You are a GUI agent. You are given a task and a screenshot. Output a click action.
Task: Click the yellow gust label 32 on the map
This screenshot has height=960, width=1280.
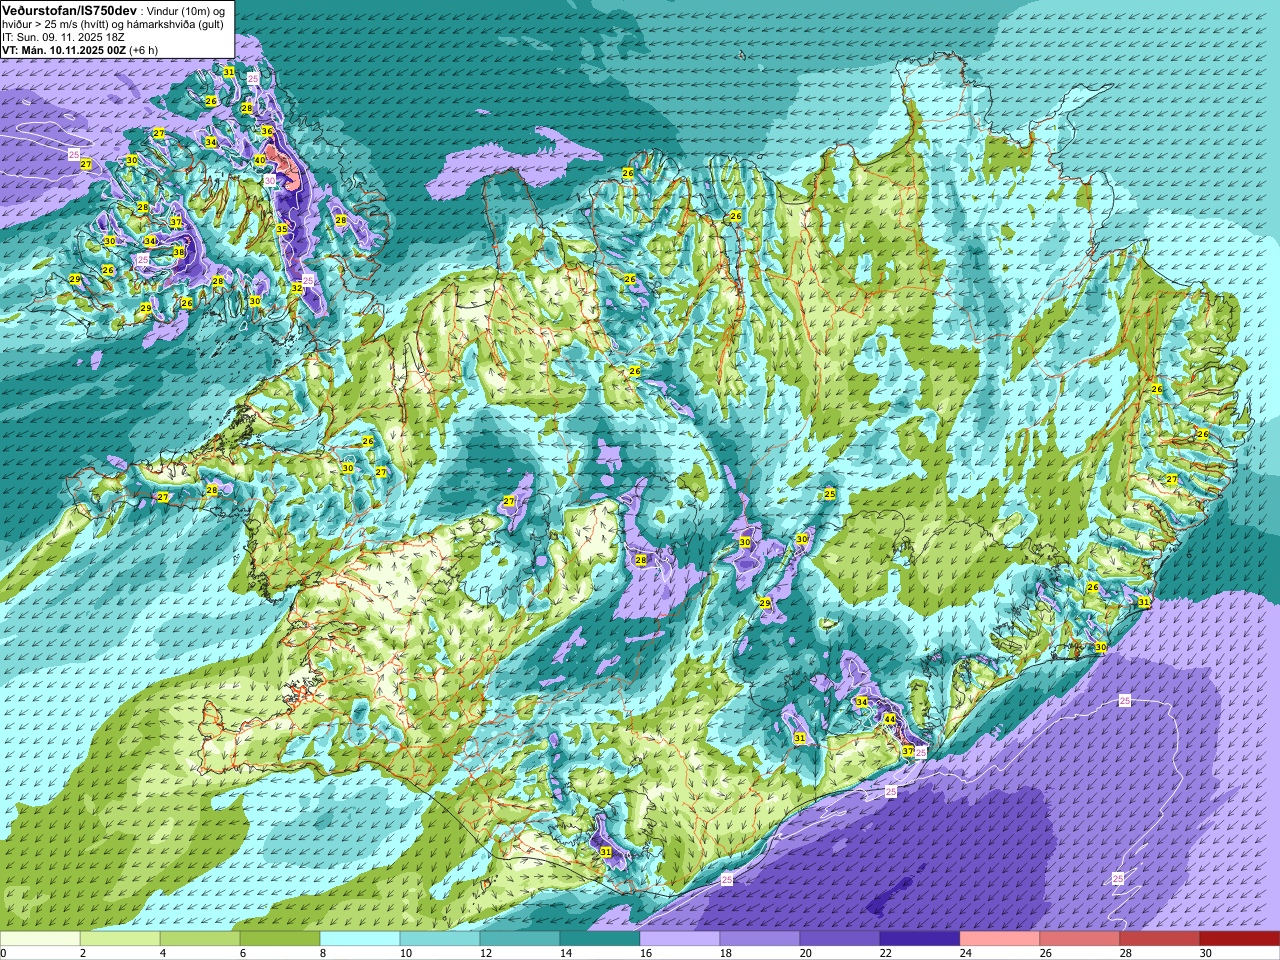297,288
